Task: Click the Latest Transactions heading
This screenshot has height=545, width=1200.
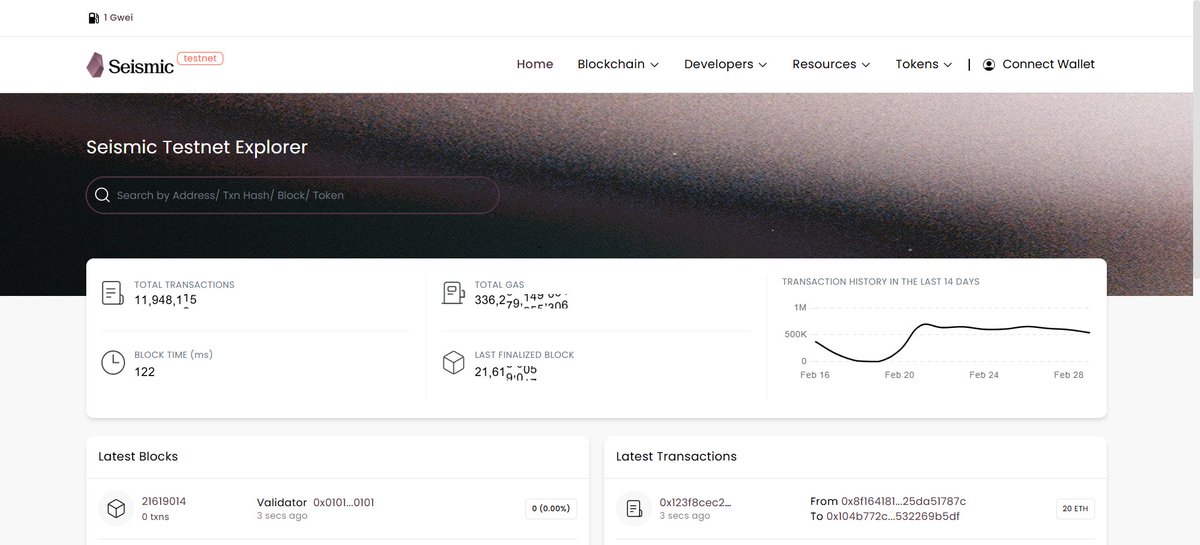Action: tap(676, 456)
